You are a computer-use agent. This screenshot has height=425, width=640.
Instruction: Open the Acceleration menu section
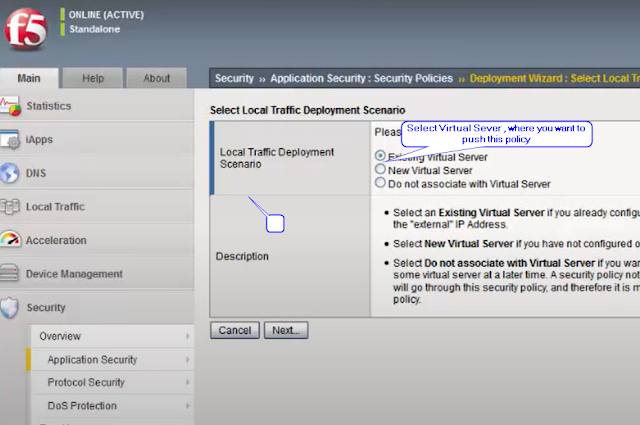97,240
